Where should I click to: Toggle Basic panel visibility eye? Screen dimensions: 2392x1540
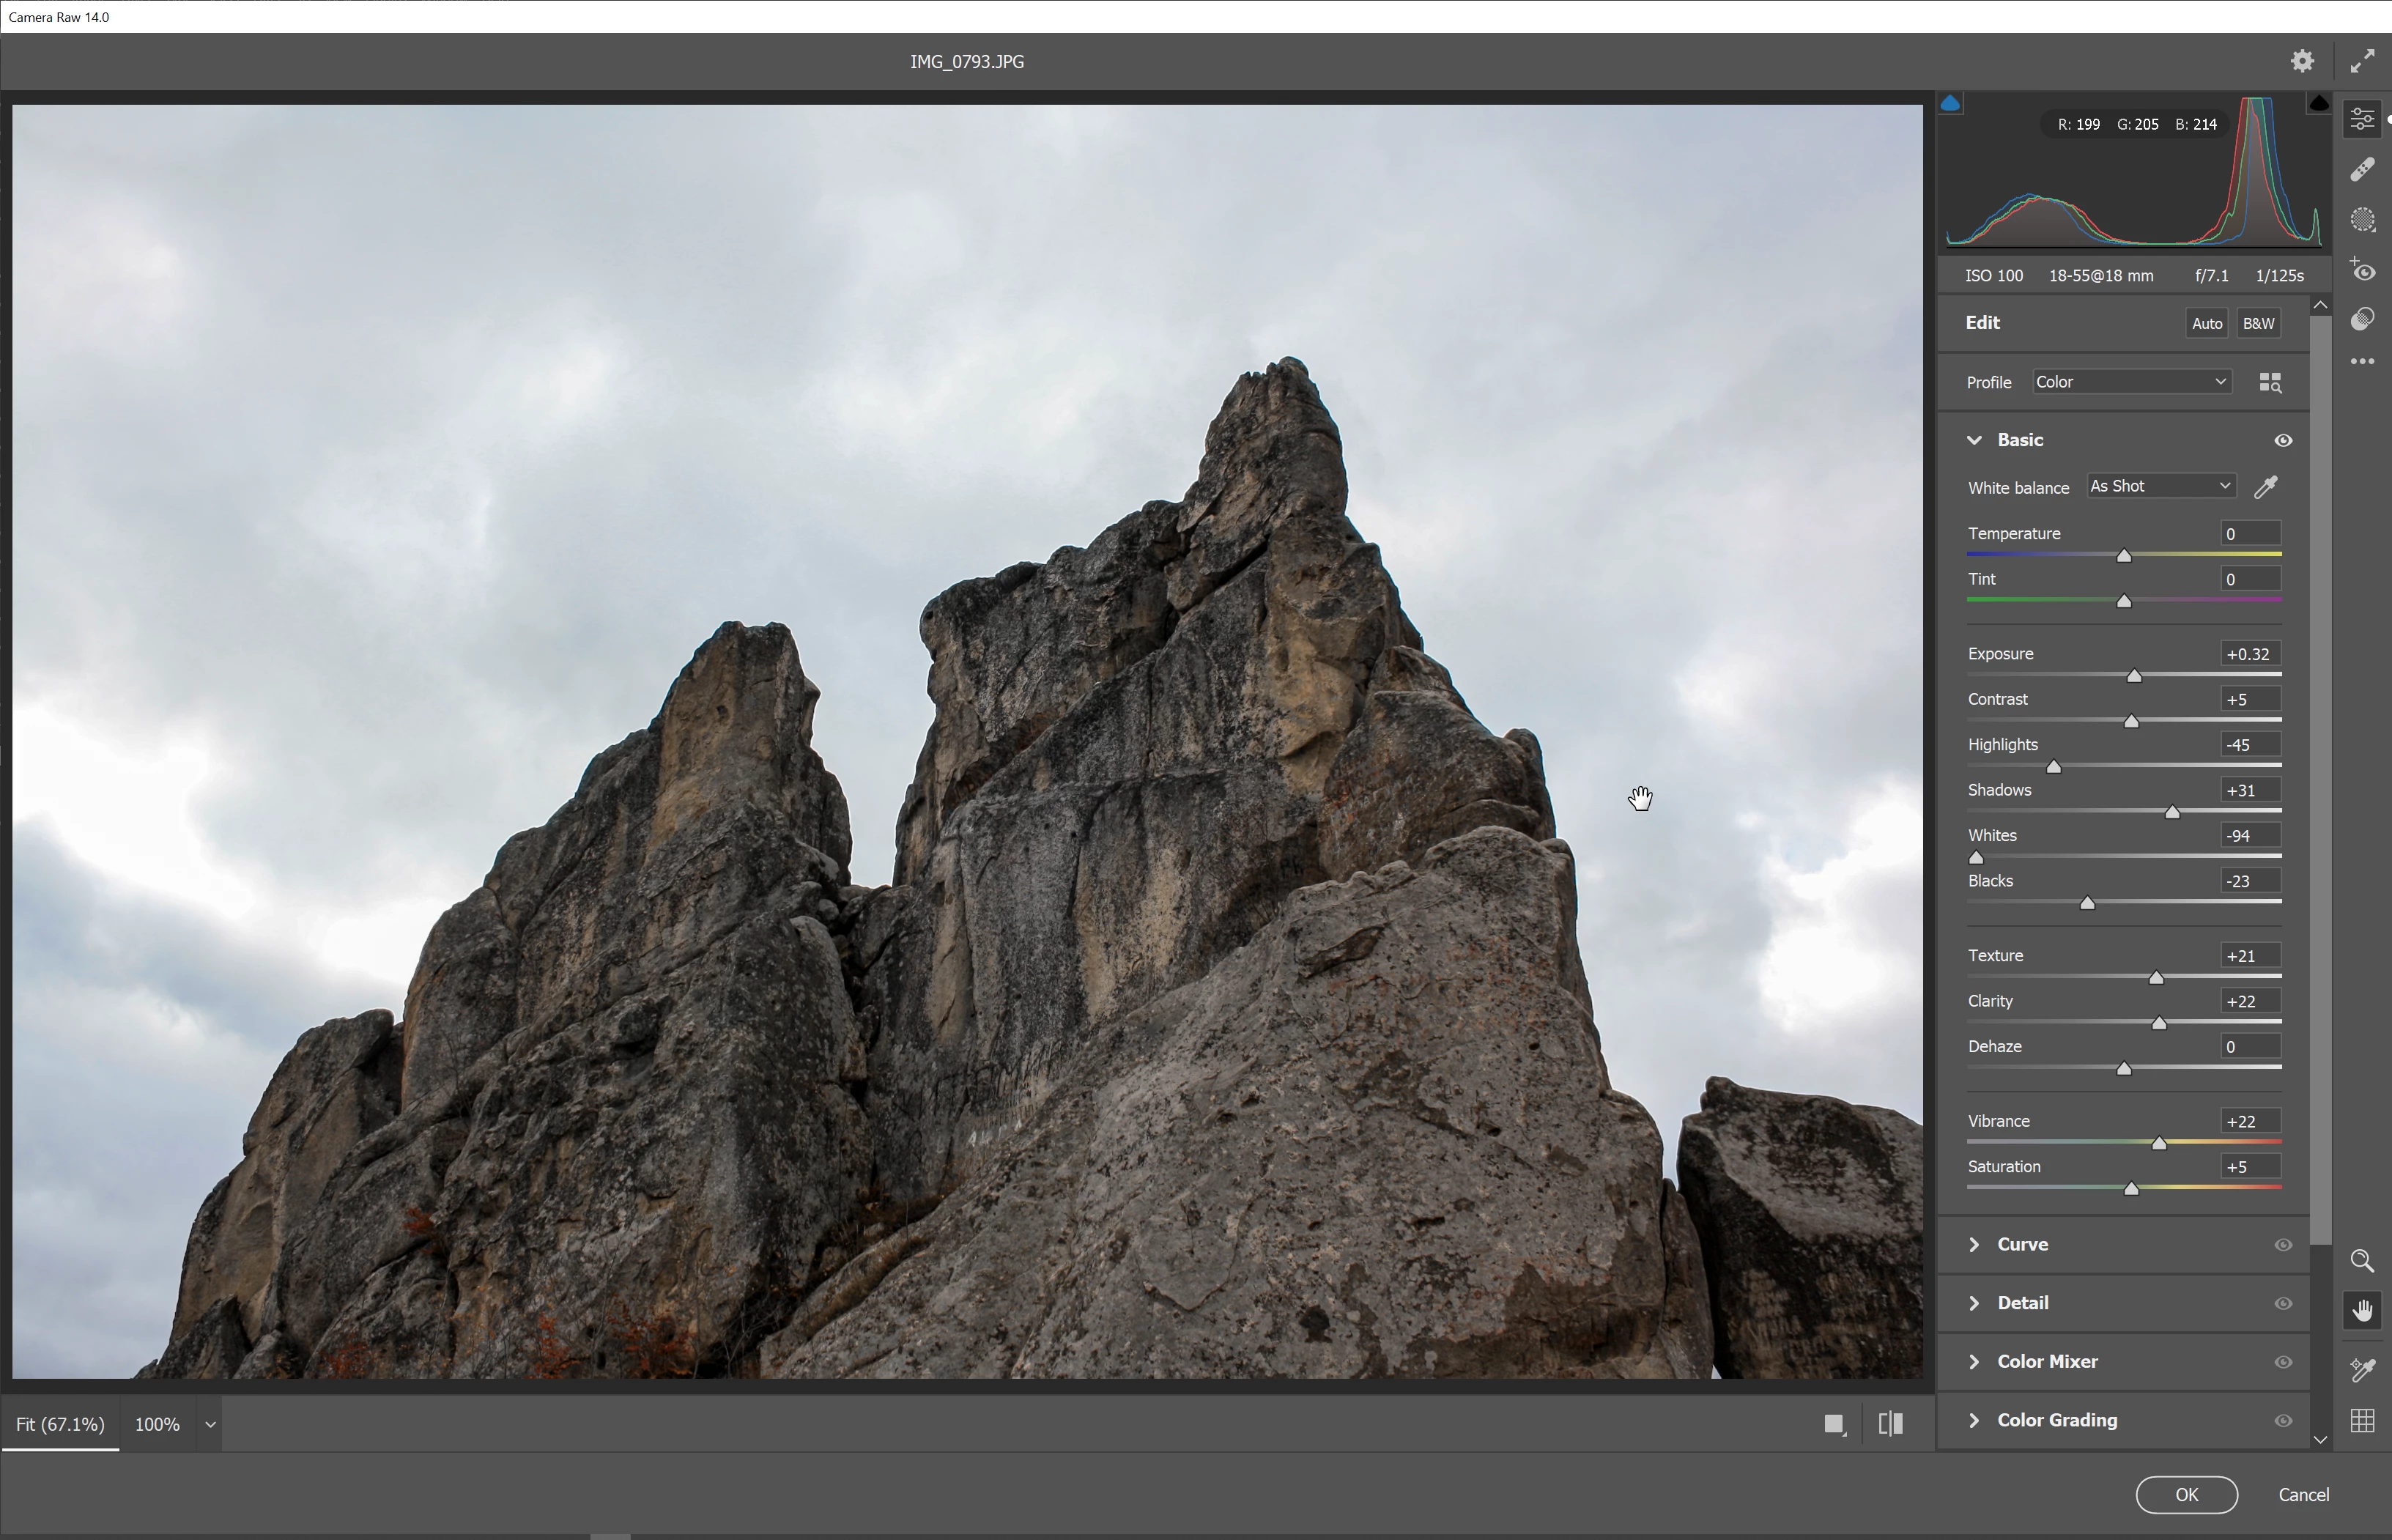click(x=2283, y=441)
